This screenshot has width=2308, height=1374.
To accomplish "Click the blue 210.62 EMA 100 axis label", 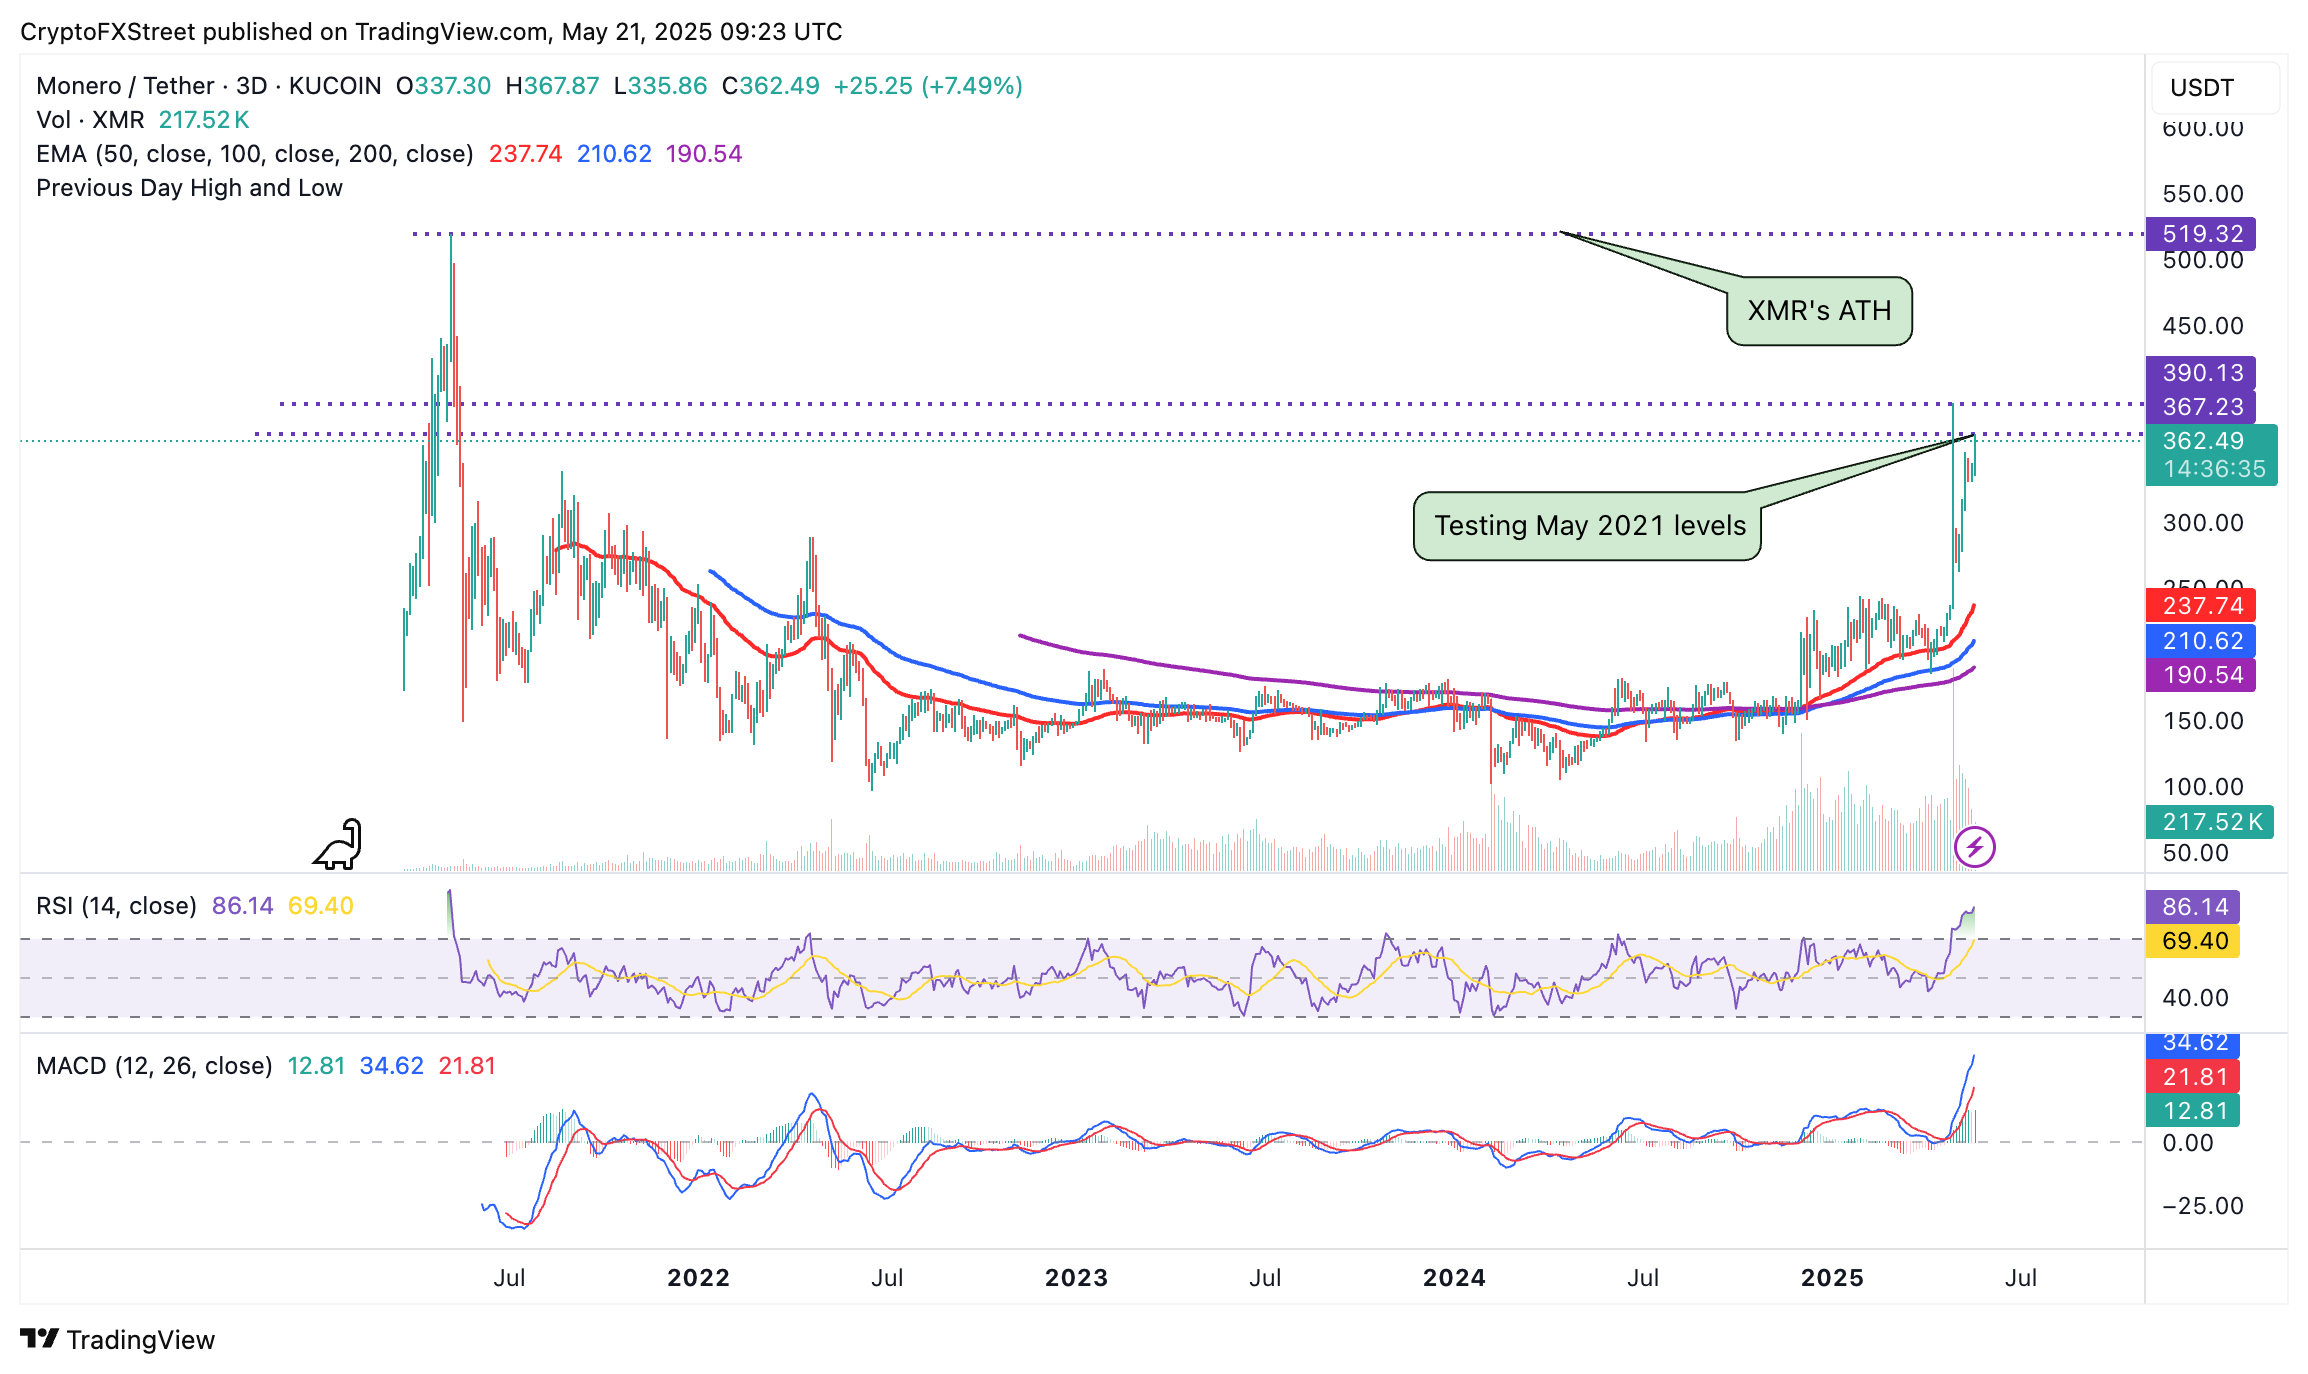I will coord(2200,641).
